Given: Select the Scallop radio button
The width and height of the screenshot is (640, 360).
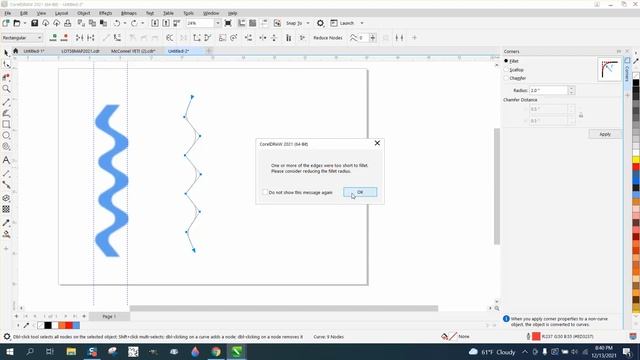Looking at the screenshot, I should pos(506,70).
